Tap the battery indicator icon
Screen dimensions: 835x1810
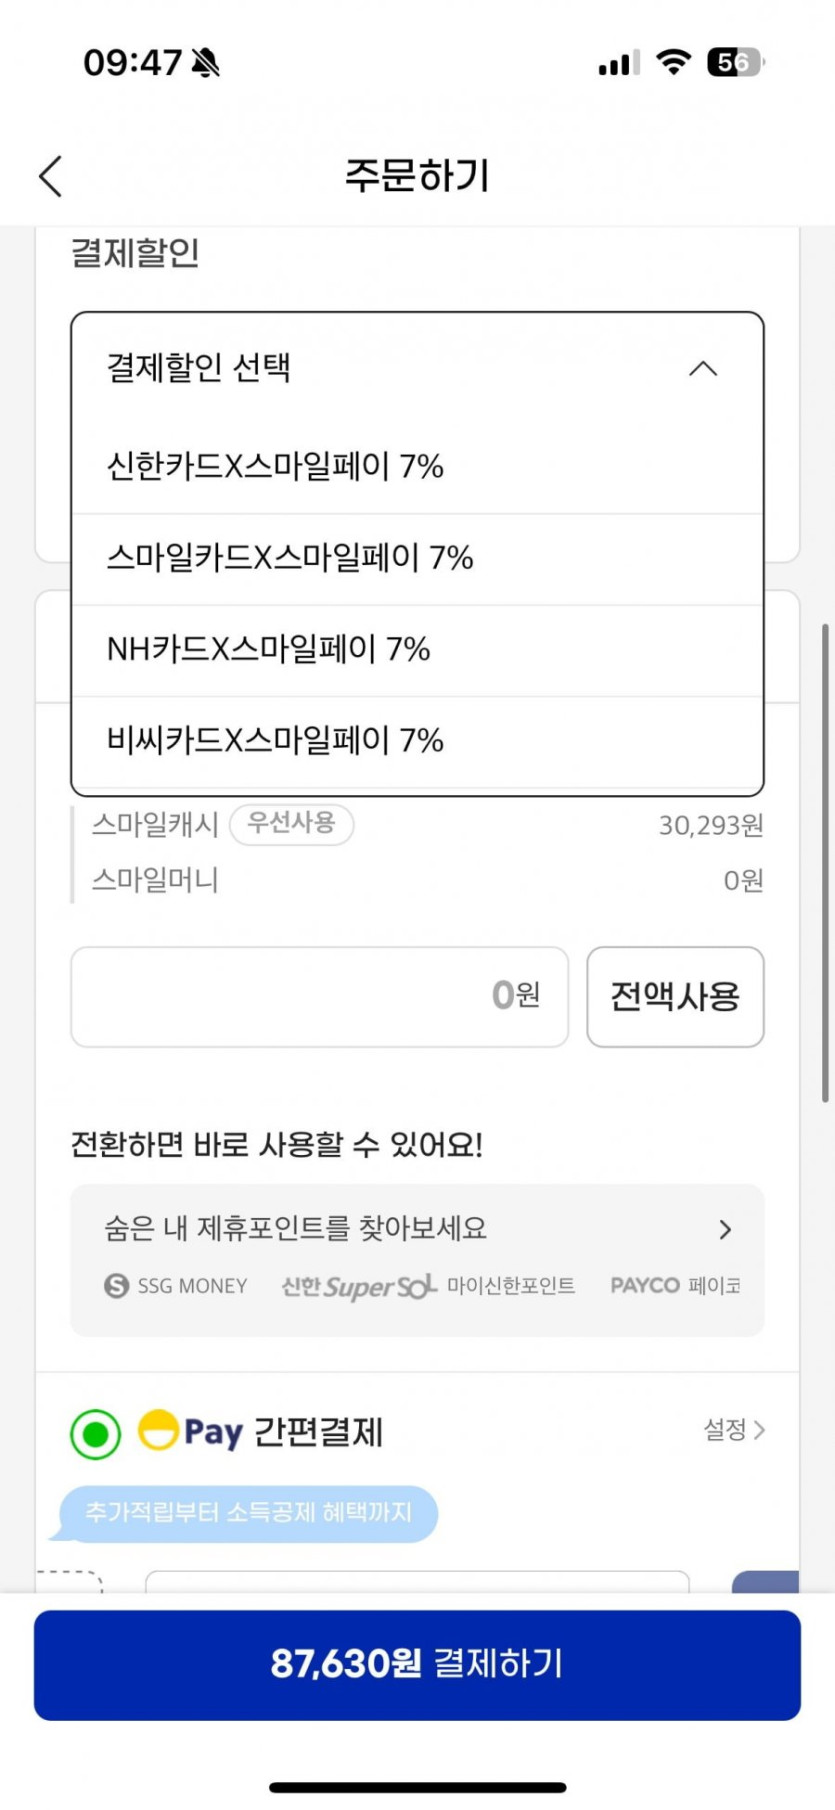coord(734,62)
